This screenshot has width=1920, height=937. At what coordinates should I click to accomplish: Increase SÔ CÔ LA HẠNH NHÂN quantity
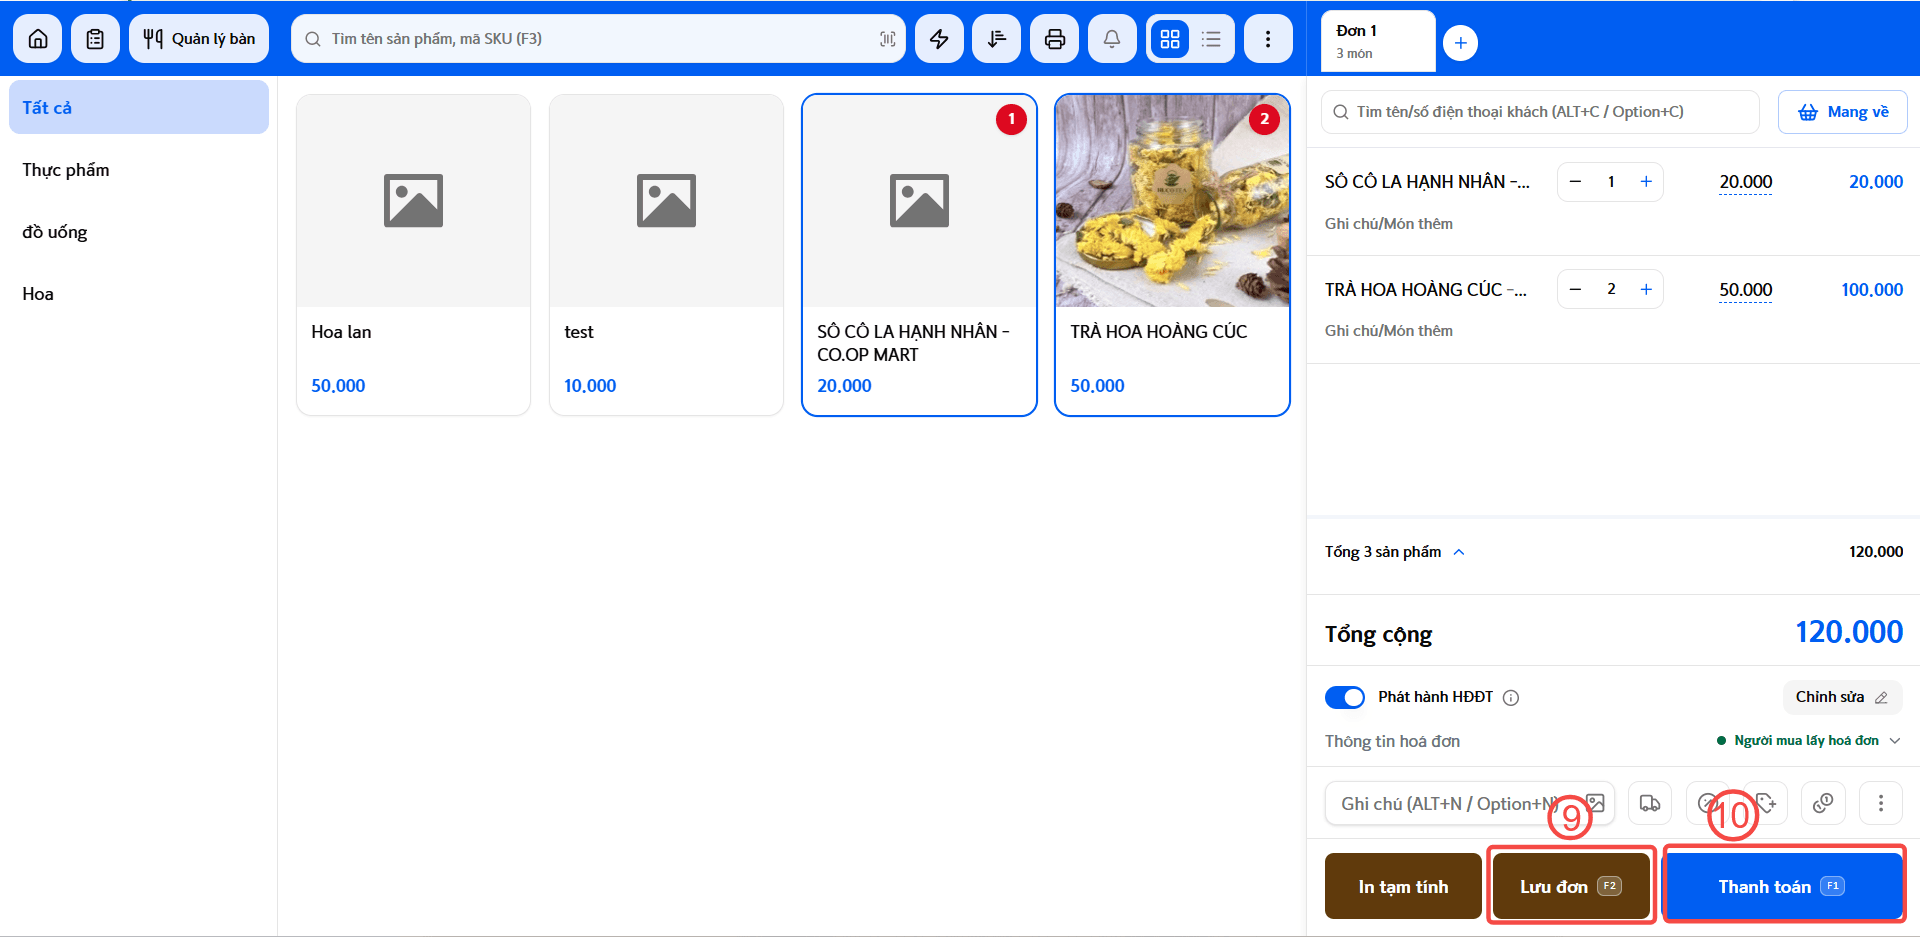(1646, 182)
